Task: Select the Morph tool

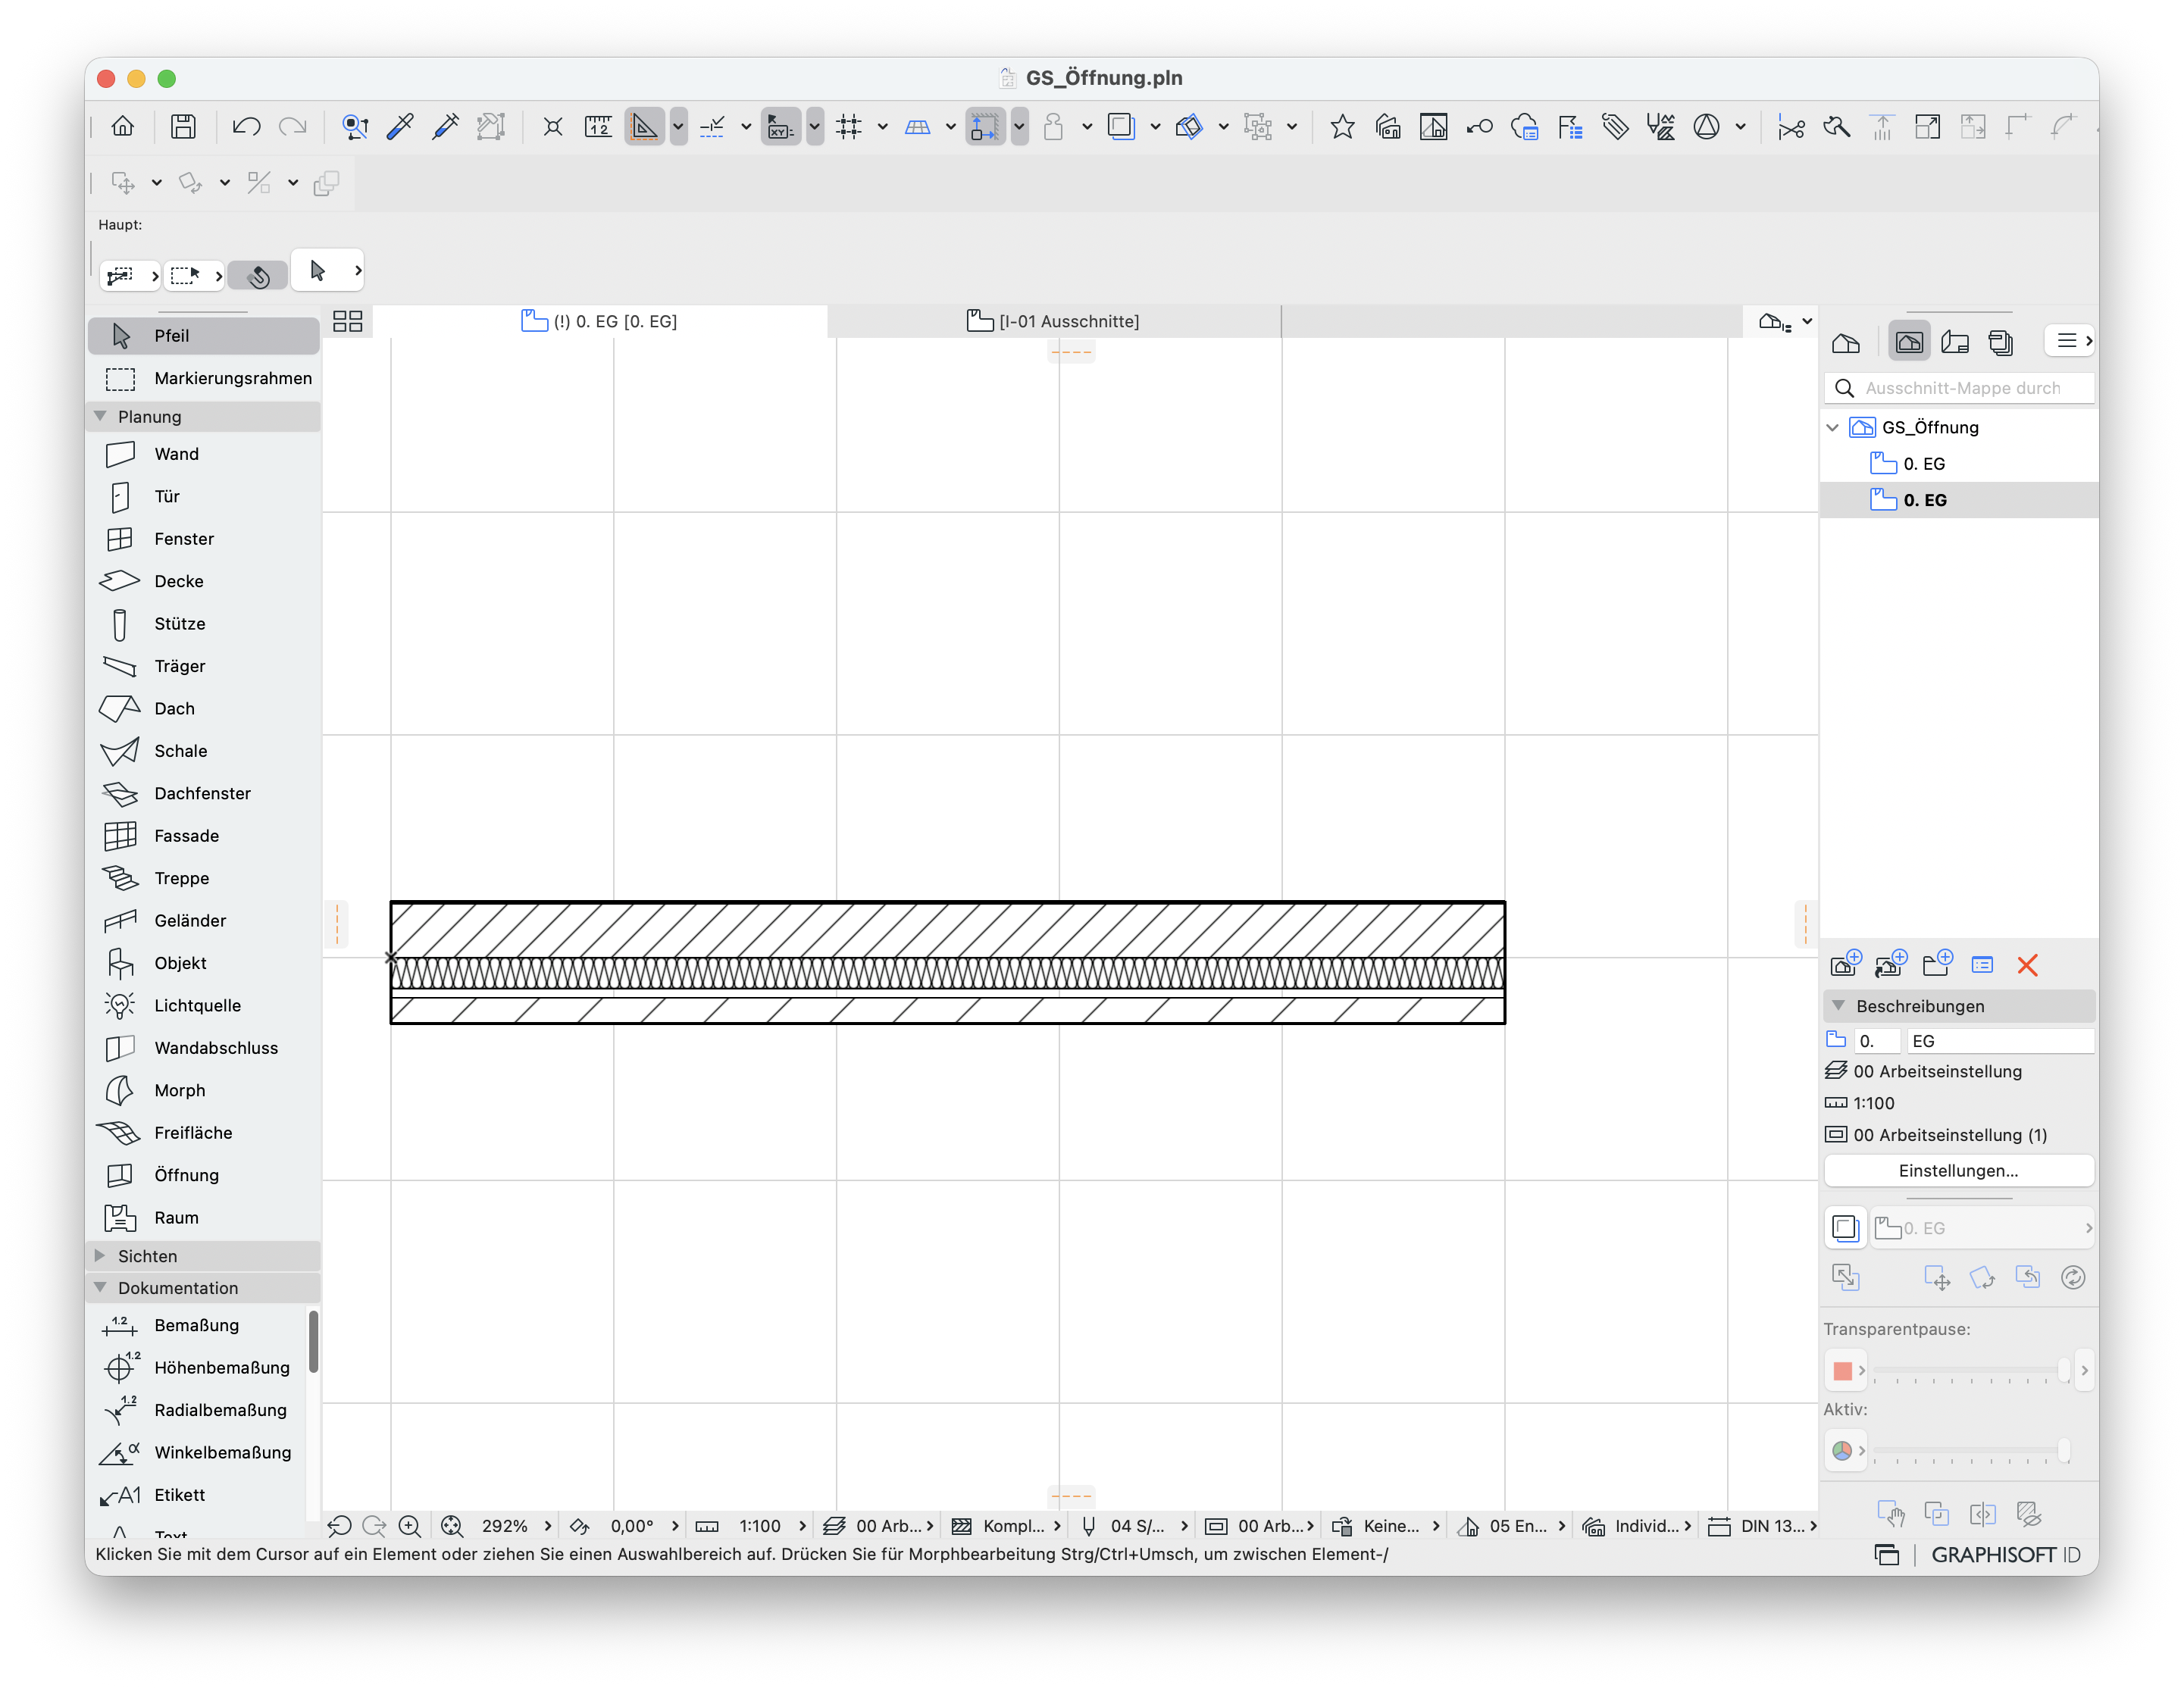Action: [203, 1091]
